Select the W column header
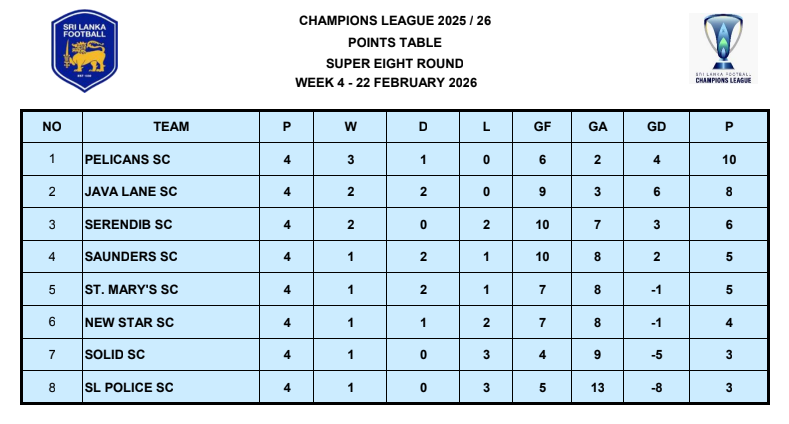 pyautogui.click(x=350, y=127)
